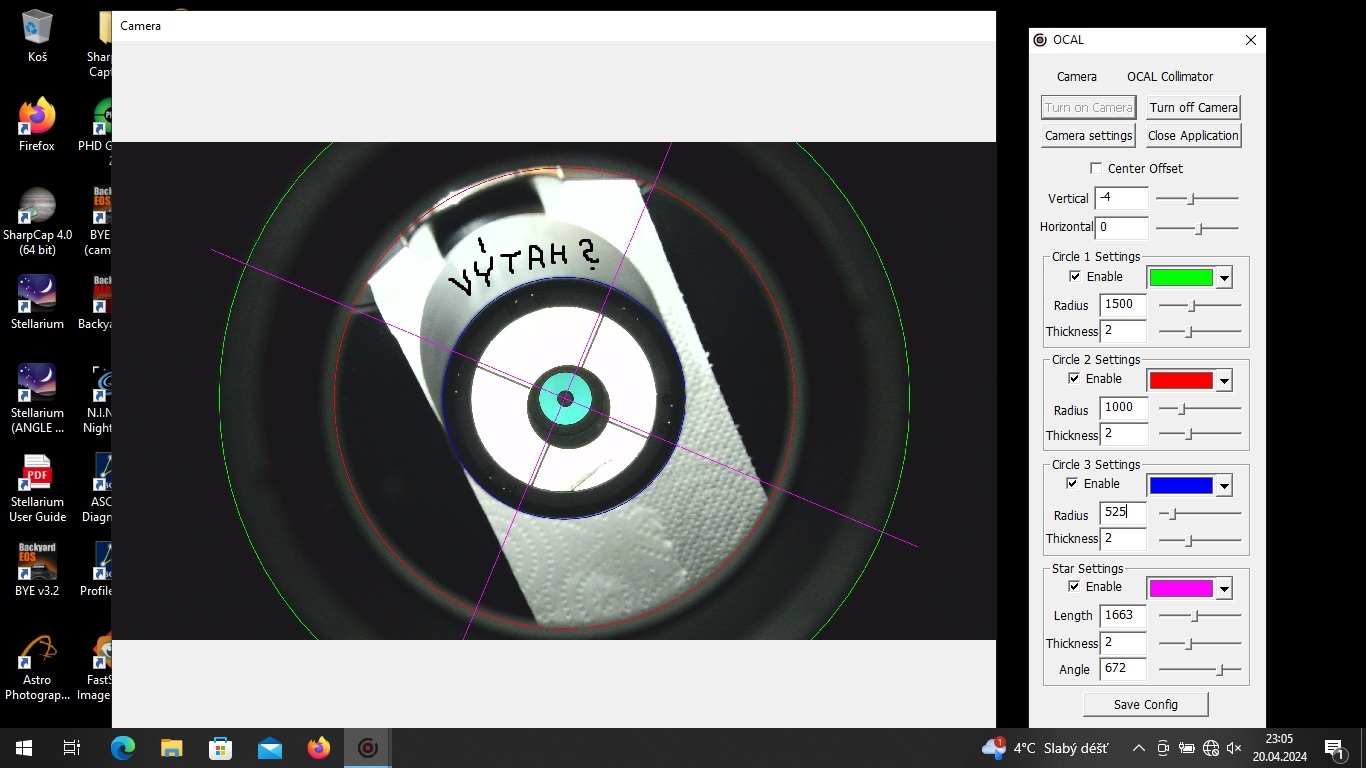Toggle Circle 2 Enable checkbox
1366x768 pixels.
(1074, 378)
